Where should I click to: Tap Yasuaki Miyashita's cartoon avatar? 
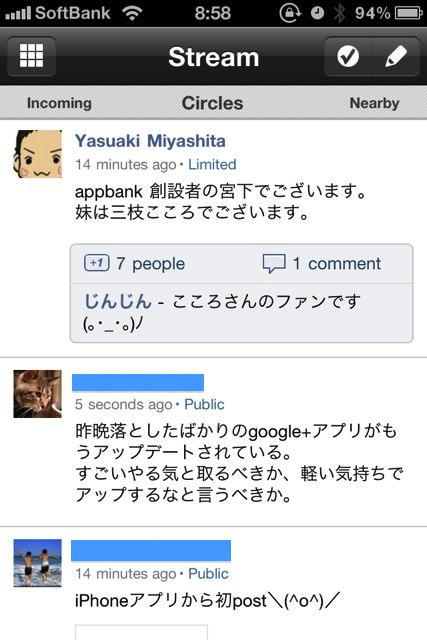click(x=38, y=154)
